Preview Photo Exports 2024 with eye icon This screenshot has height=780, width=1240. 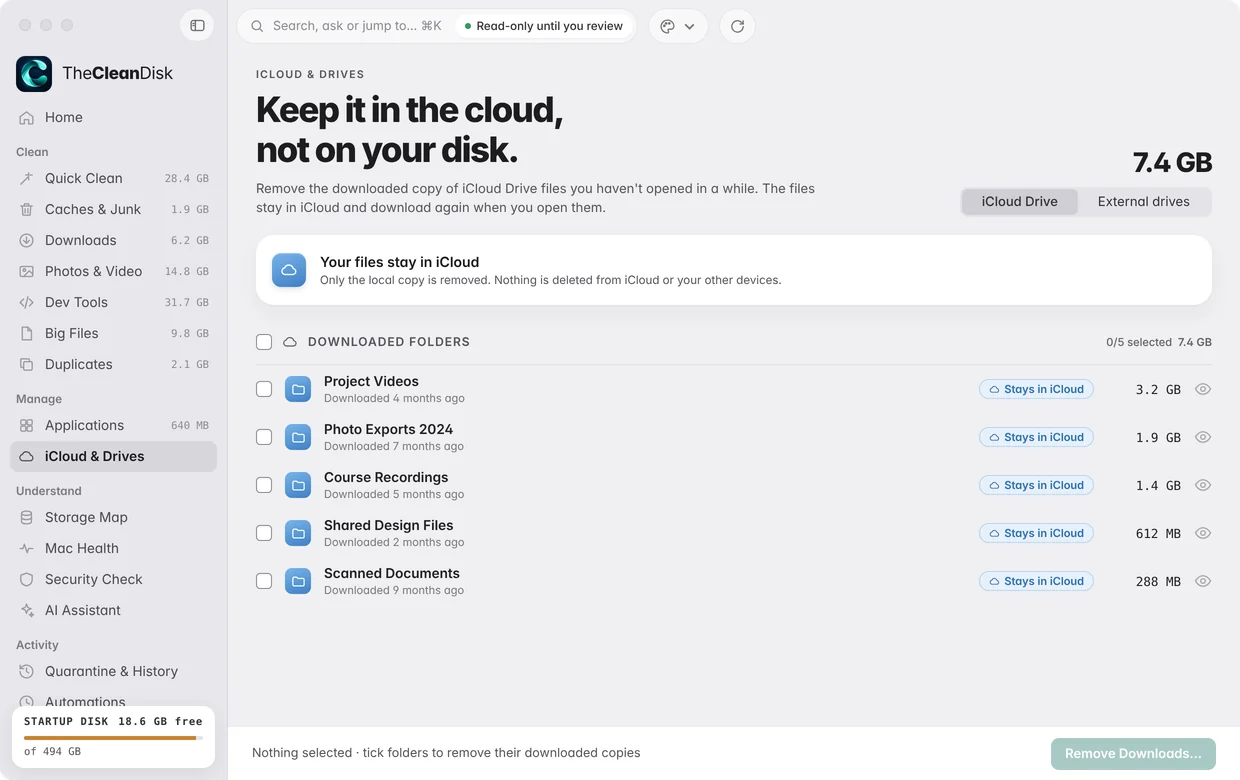(x=1203, y=437)
